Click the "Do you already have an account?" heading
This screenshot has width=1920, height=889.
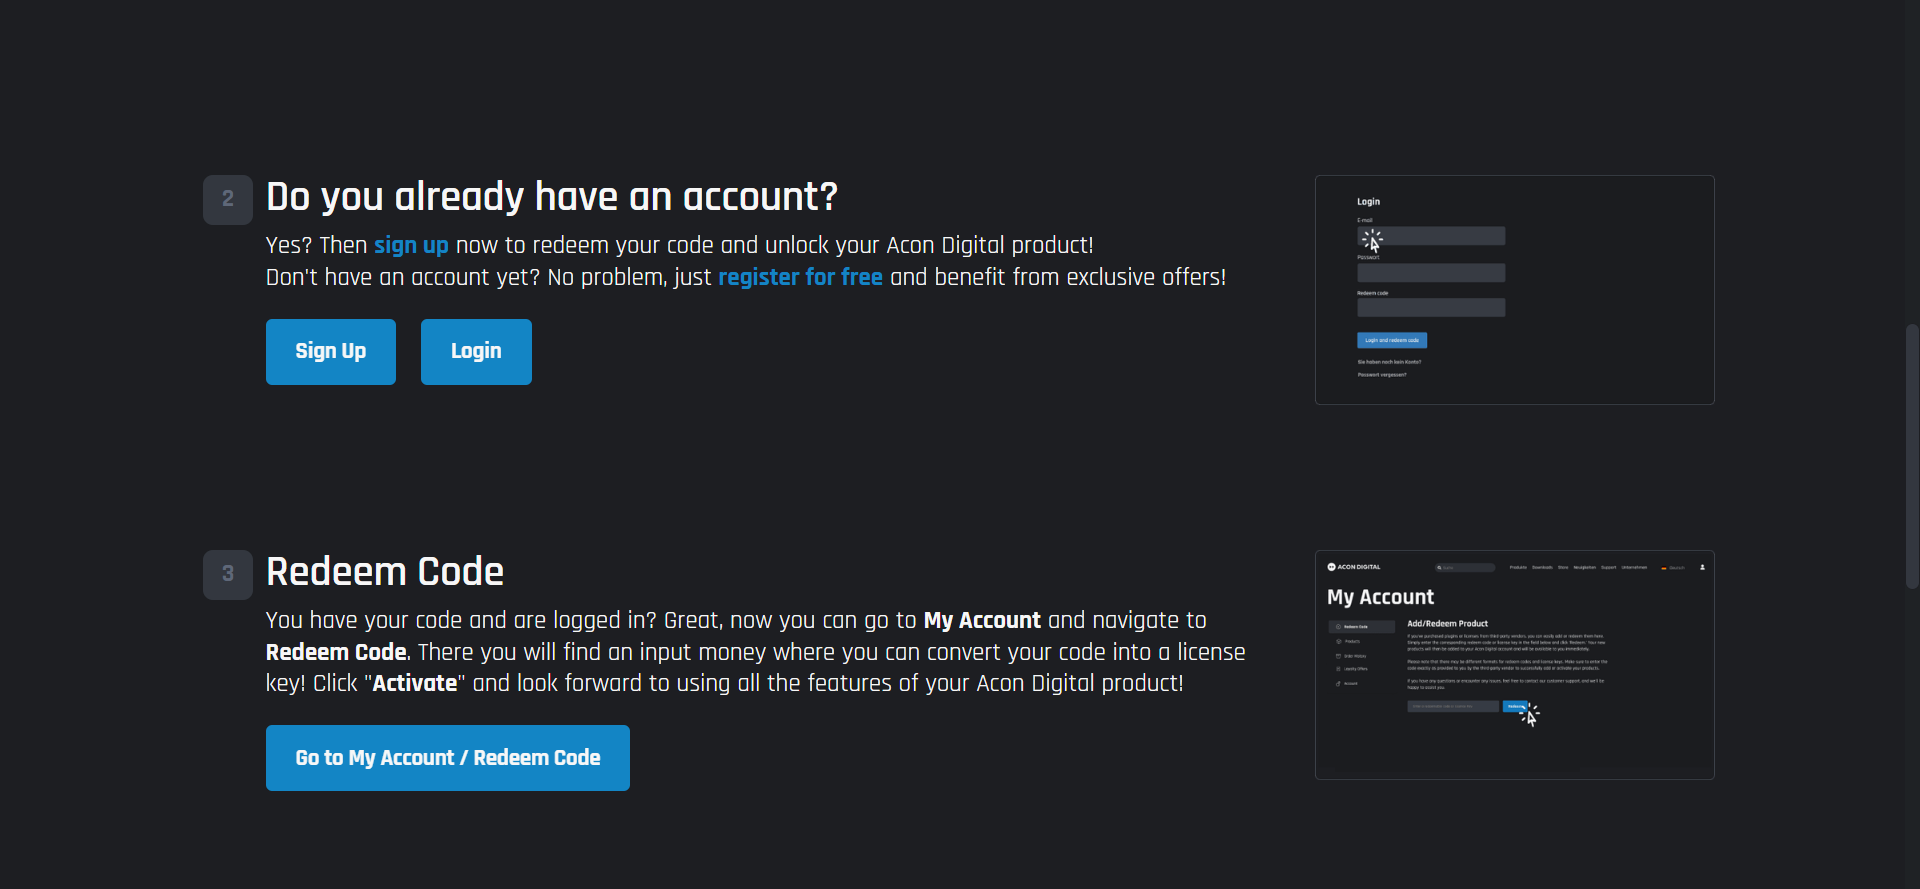coord(552,197)
